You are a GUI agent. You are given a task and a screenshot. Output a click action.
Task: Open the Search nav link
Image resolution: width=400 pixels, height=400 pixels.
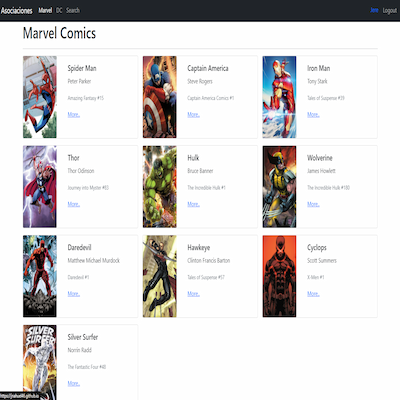coord(73,10)
